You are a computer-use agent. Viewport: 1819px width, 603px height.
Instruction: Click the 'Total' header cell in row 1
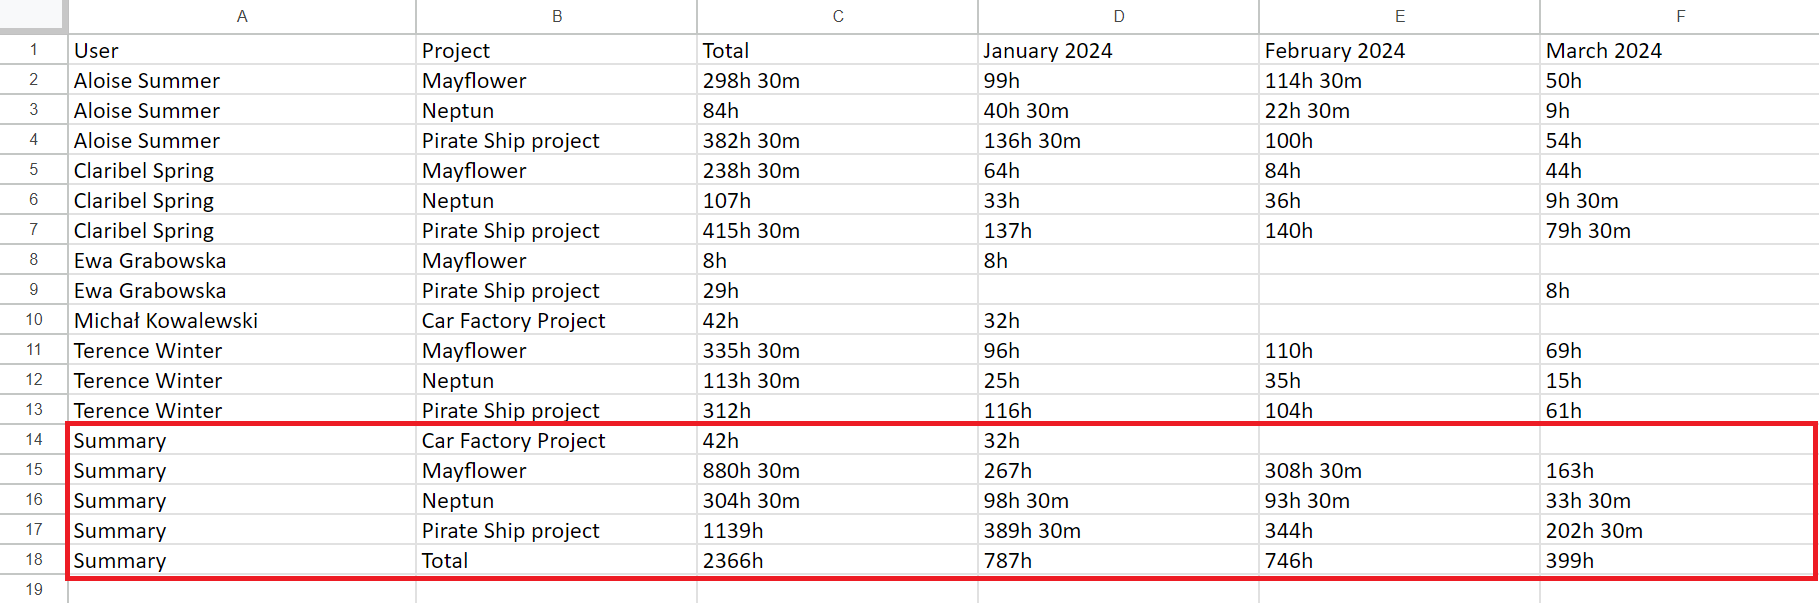(x=838, y=50)
